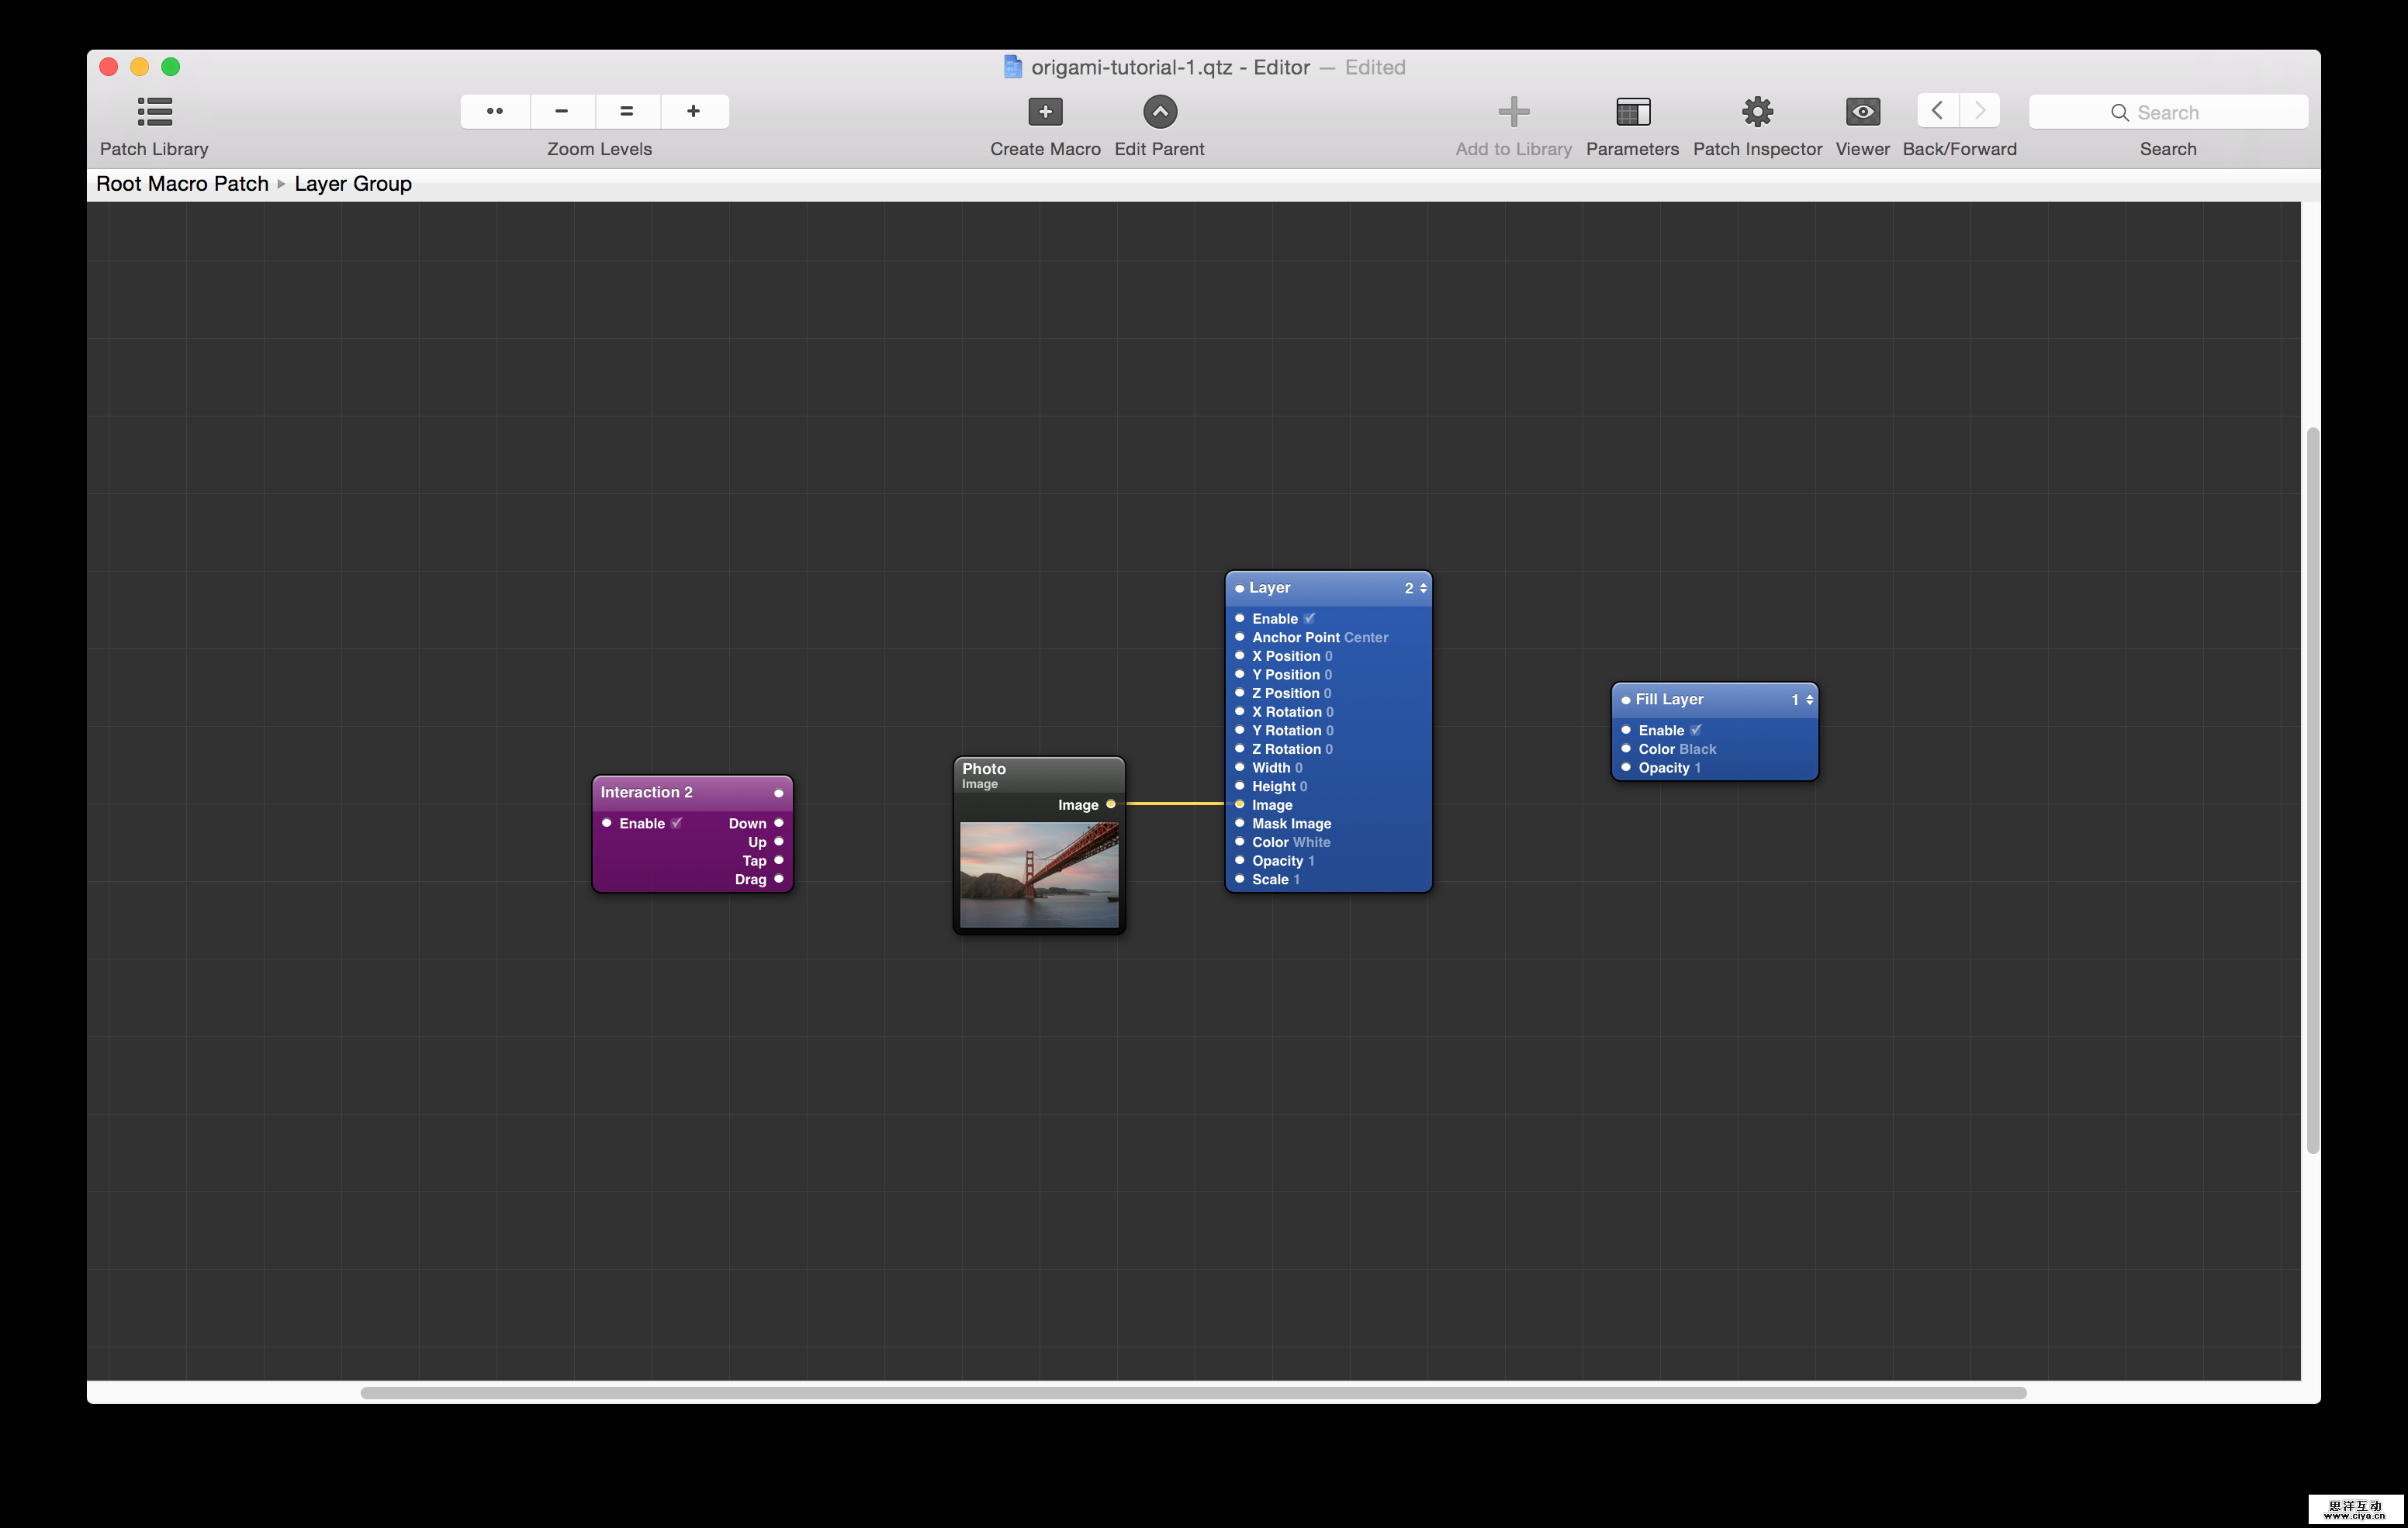Toggle the Enable checkbox on Interaction 2
This screenshot has width=2408, height=1528.
tap(676, 823)
